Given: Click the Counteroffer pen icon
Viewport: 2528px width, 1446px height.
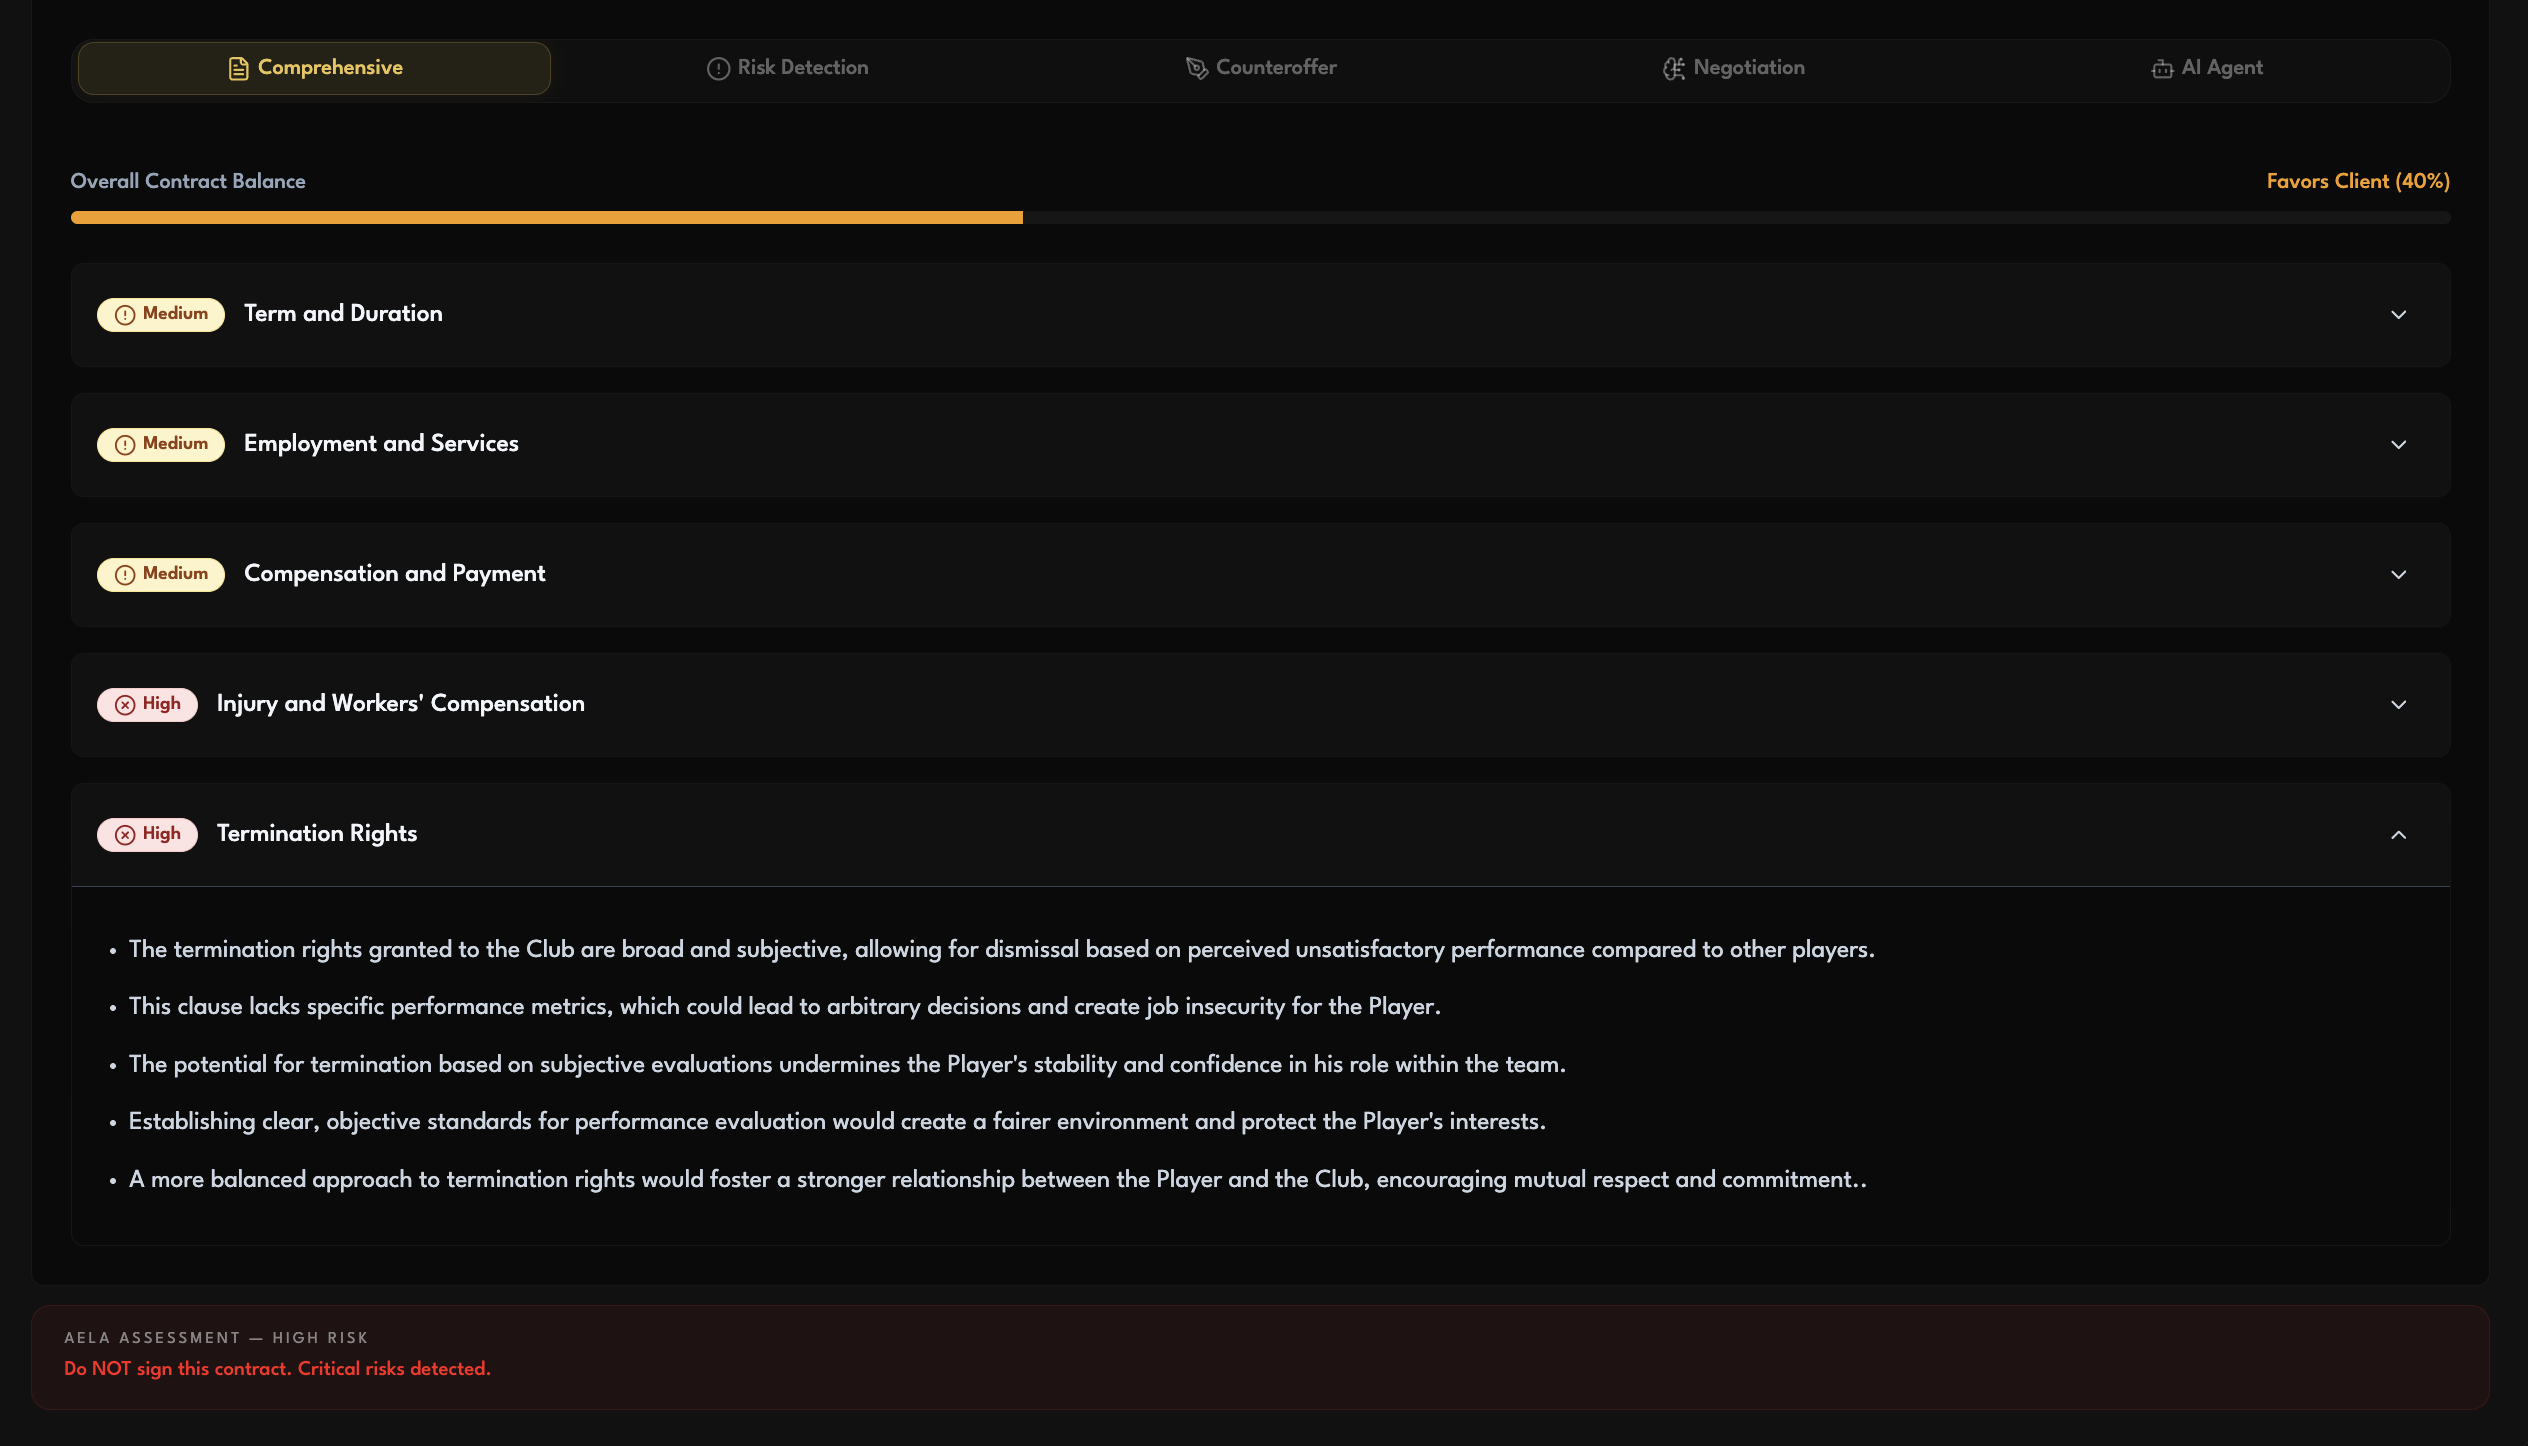Looking at the screenshot, I should 1196,68.
